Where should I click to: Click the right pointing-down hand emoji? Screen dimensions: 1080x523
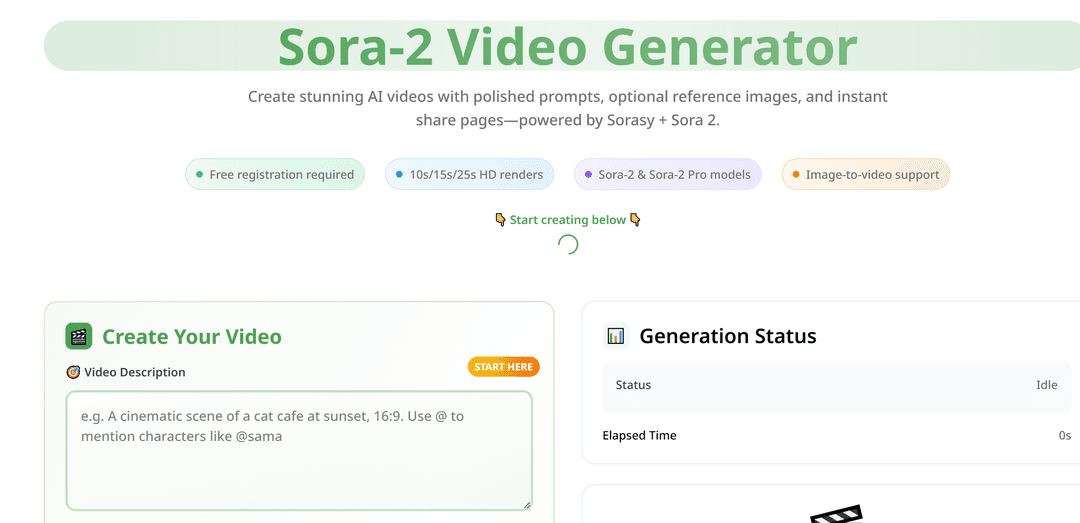[634, 220]
